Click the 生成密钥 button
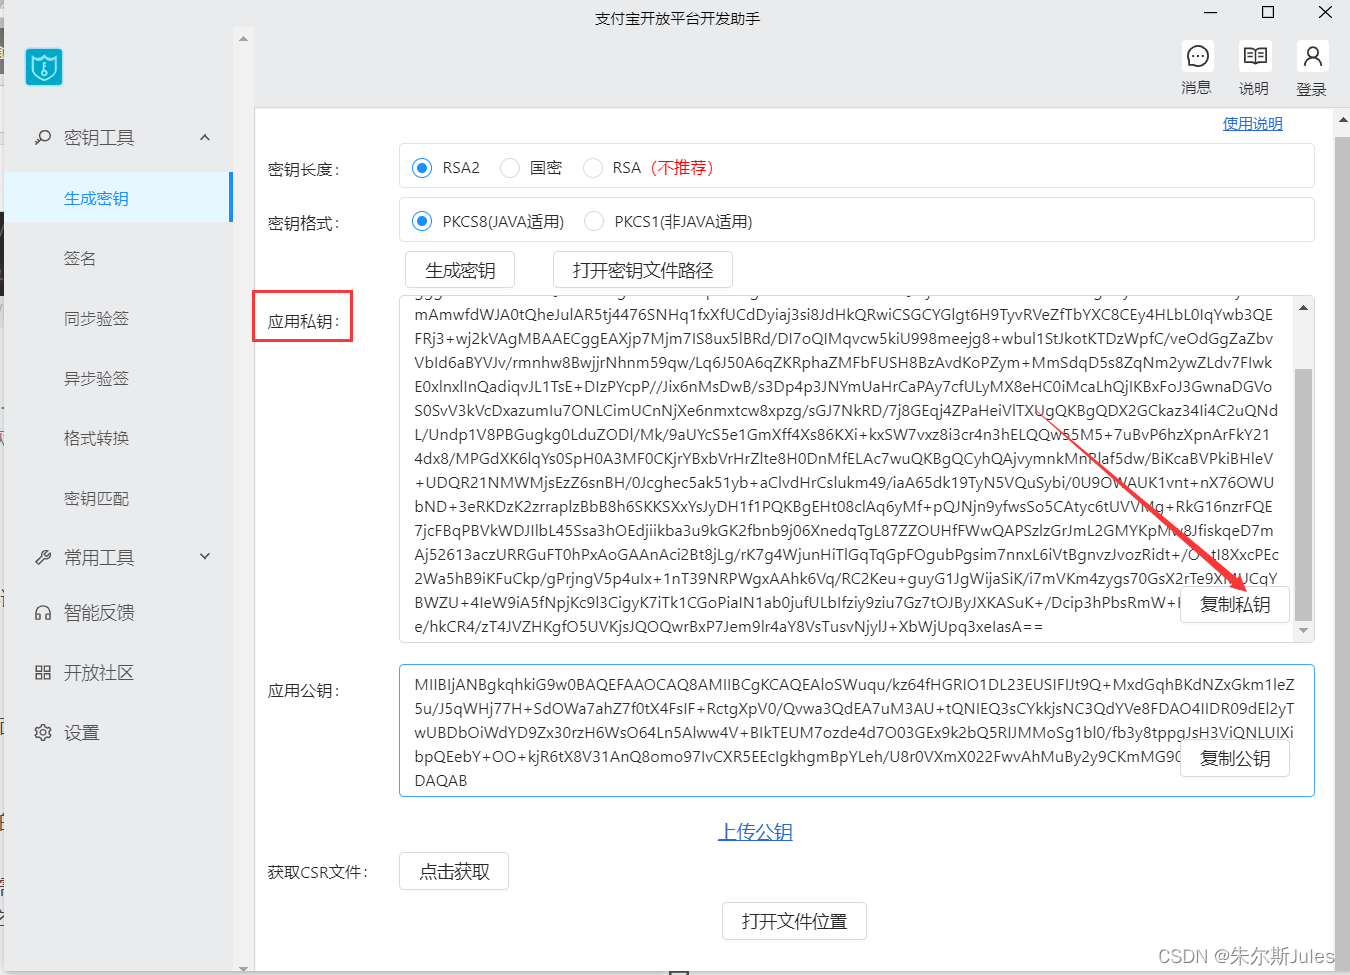This screenshot has width=1350, height=975. point(460,270)
